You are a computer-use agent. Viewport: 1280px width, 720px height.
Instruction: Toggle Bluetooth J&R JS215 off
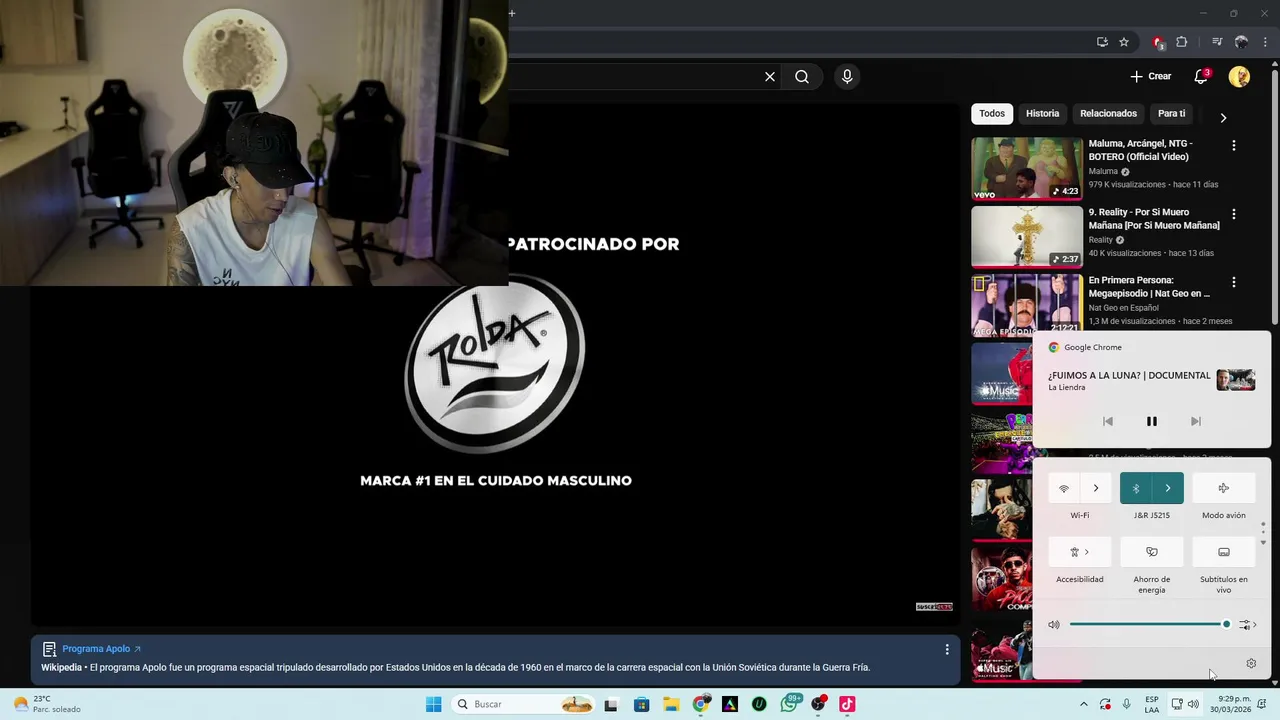1136,488
